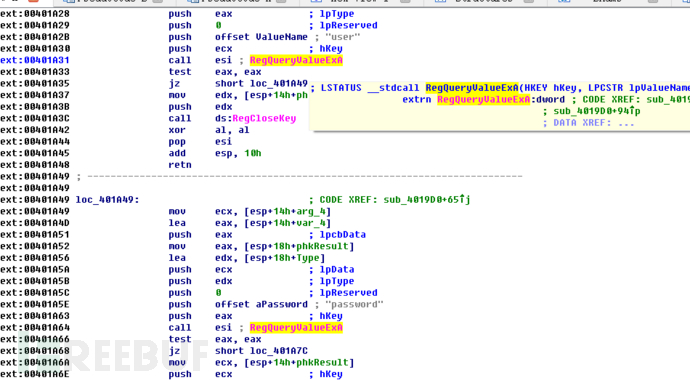
Task: Select 'al, al' operand of xor
Action: coord(232,130)
